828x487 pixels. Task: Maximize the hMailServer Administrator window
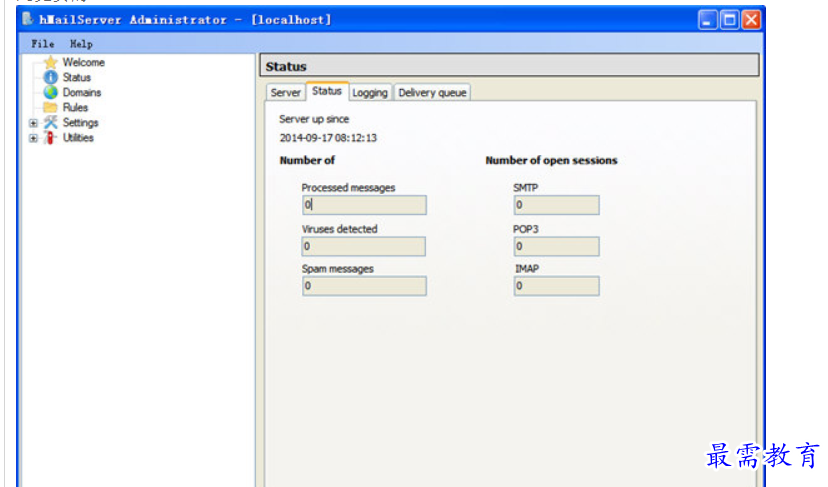pyautogui.click(x=730, y=20)
